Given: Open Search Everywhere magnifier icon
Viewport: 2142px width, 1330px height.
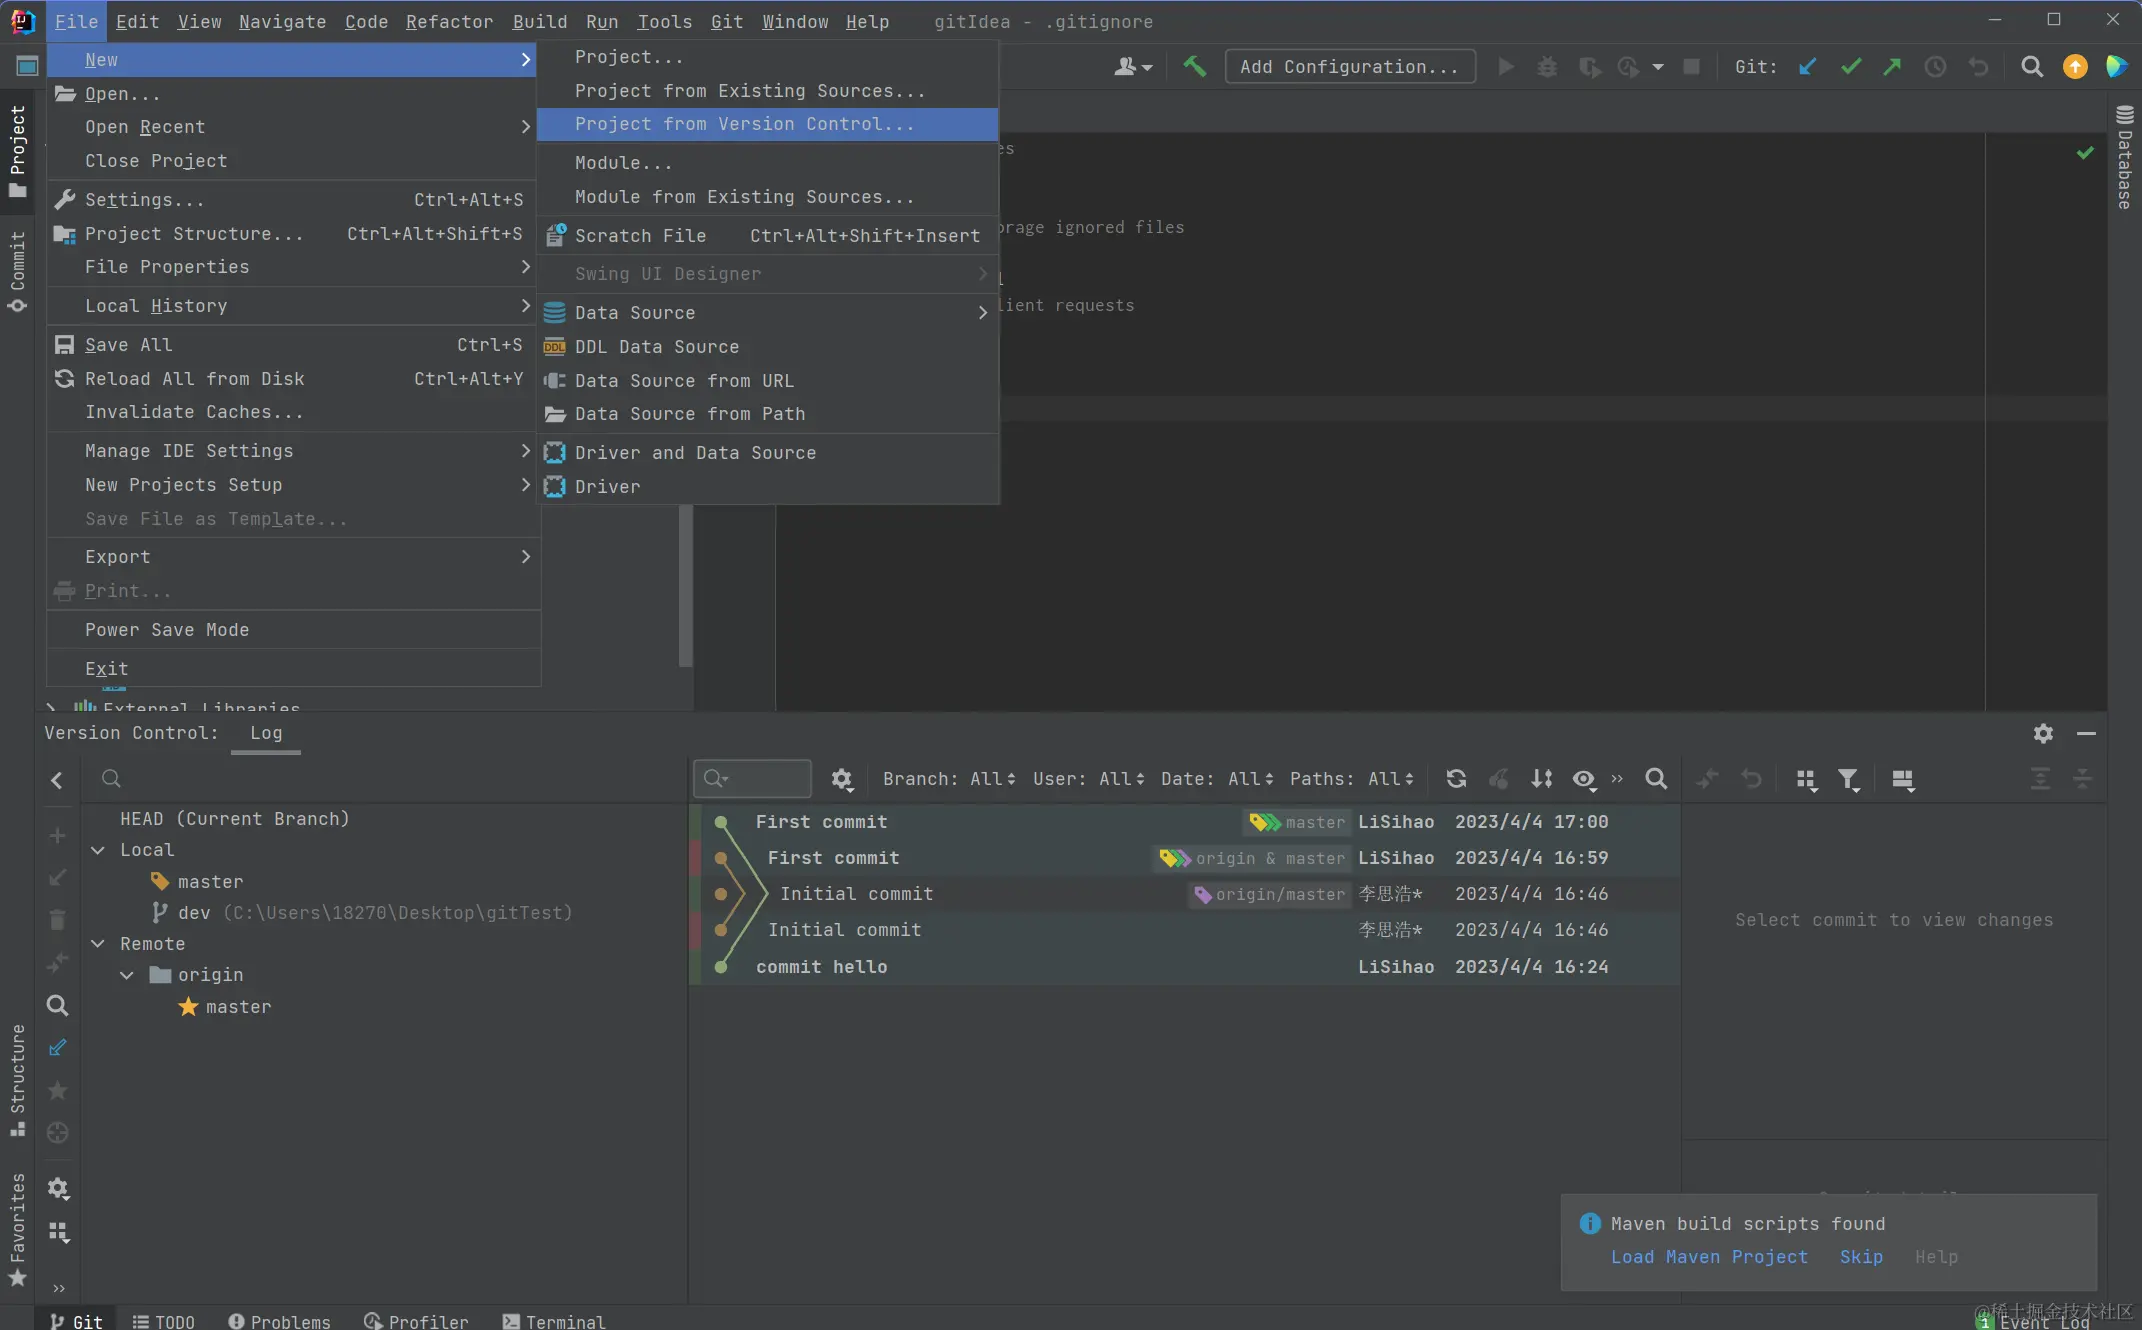Looking at the screenshot, I should [2031, 67].
